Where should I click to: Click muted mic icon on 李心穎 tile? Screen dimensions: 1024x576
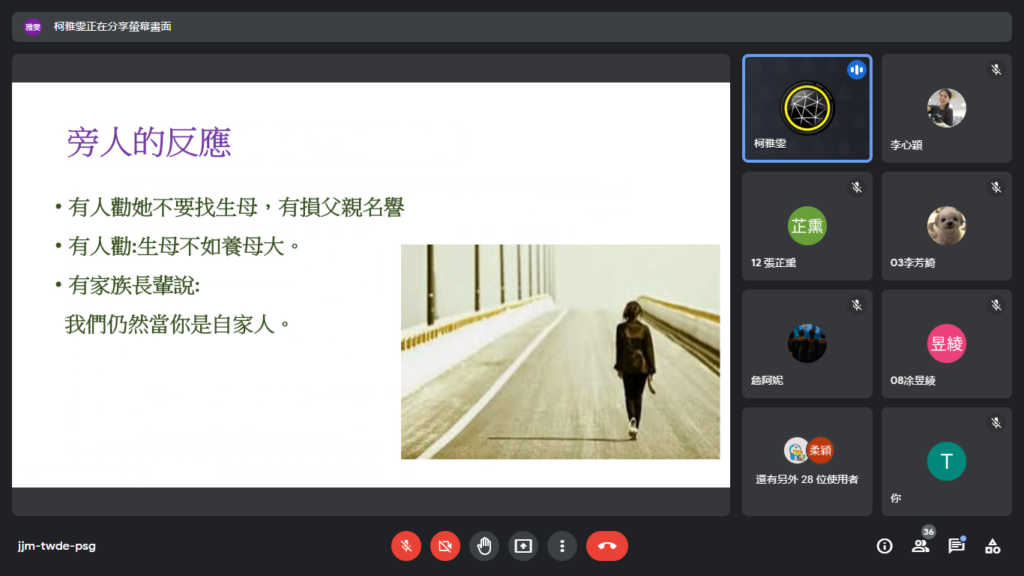coord(996,69)
